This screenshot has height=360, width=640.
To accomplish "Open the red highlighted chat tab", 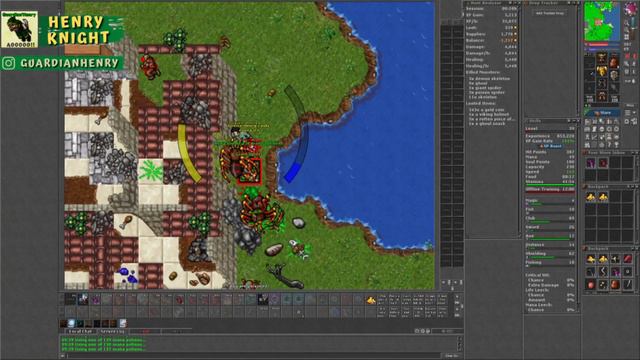I will tap(146, 331).
